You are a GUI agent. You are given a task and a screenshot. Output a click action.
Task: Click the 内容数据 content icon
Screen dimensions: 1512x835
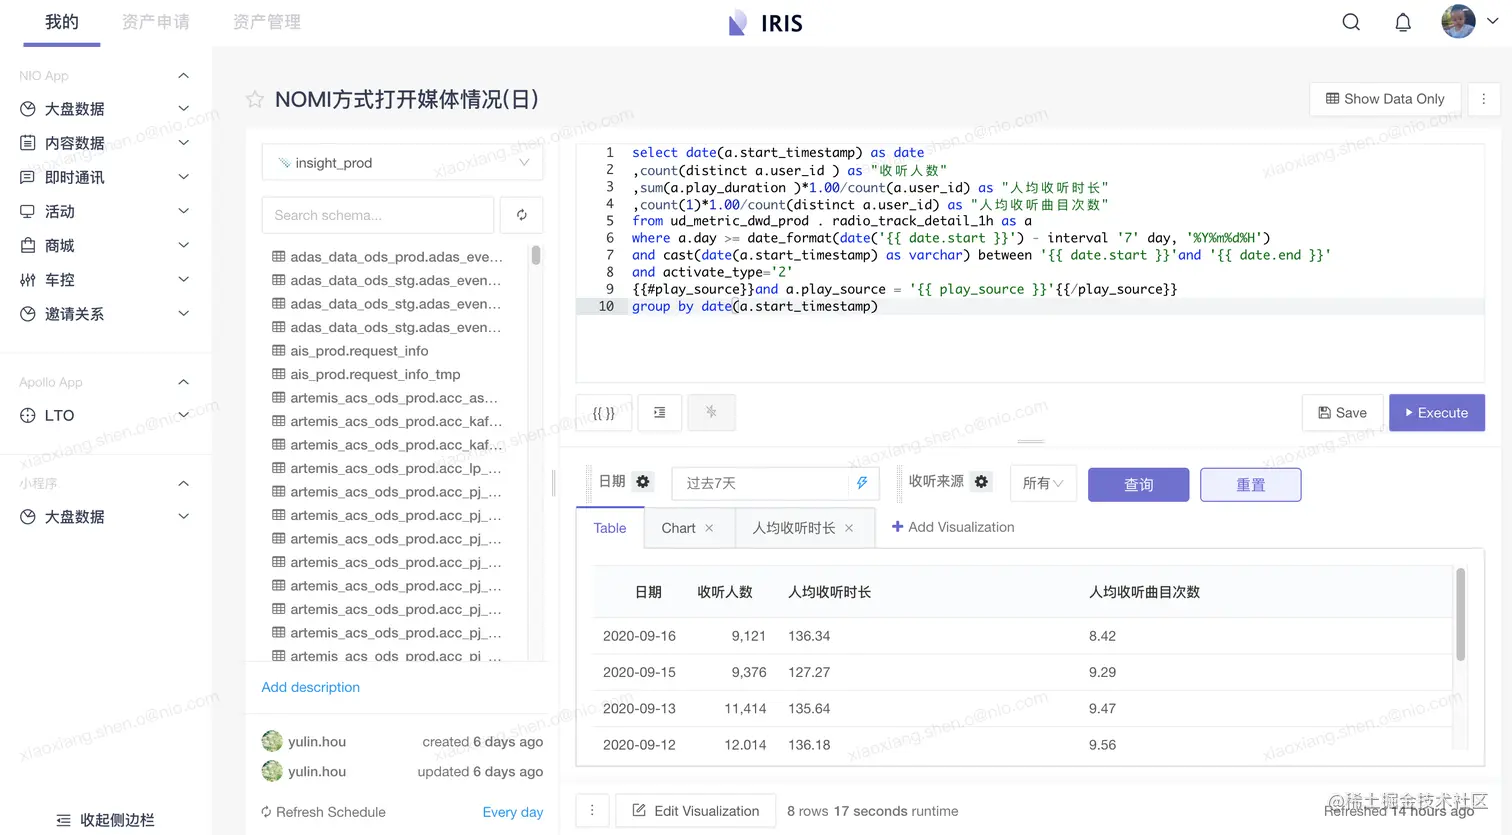(x=28, y=143)
